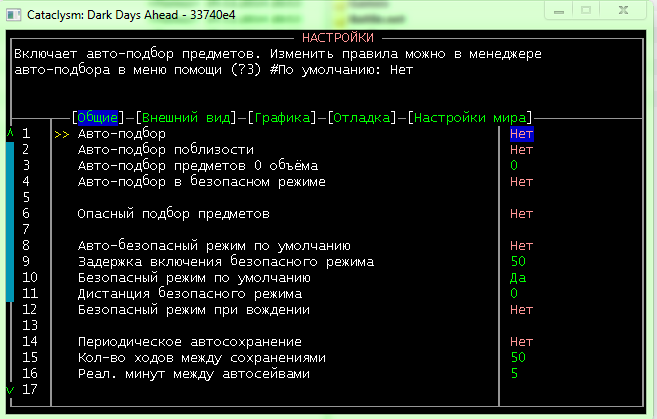Viewport: 657px width, 419px height.
Task: Click line number 17
Action: click(x=30, y=389)
